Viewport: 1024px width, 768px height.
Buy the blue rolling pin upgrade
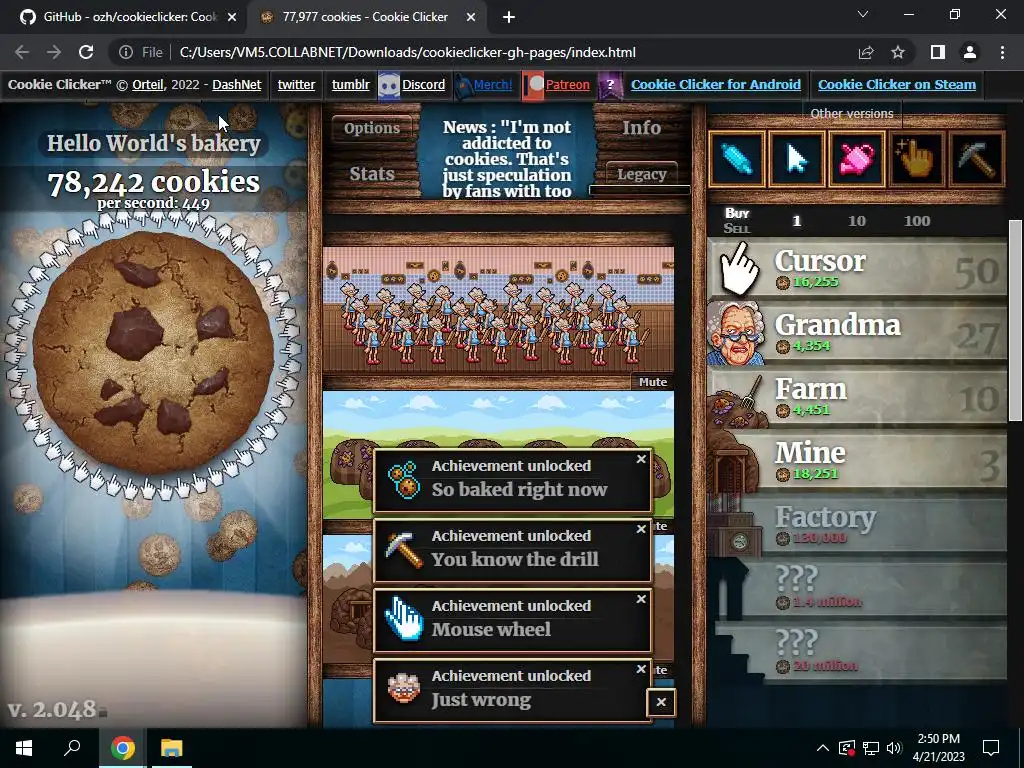(x=737, y=159)
